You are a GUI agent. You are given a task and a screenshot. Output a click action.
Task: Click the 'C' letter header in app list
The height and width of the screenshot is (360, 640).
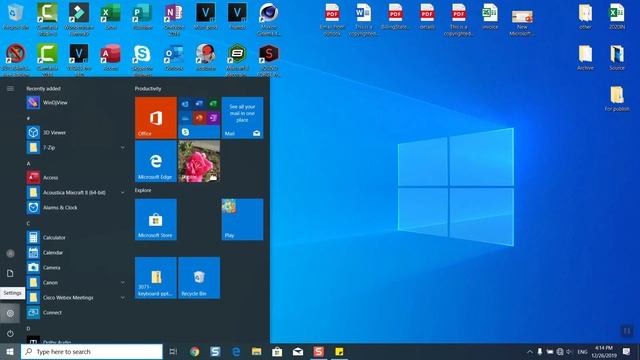click(29, 223)
